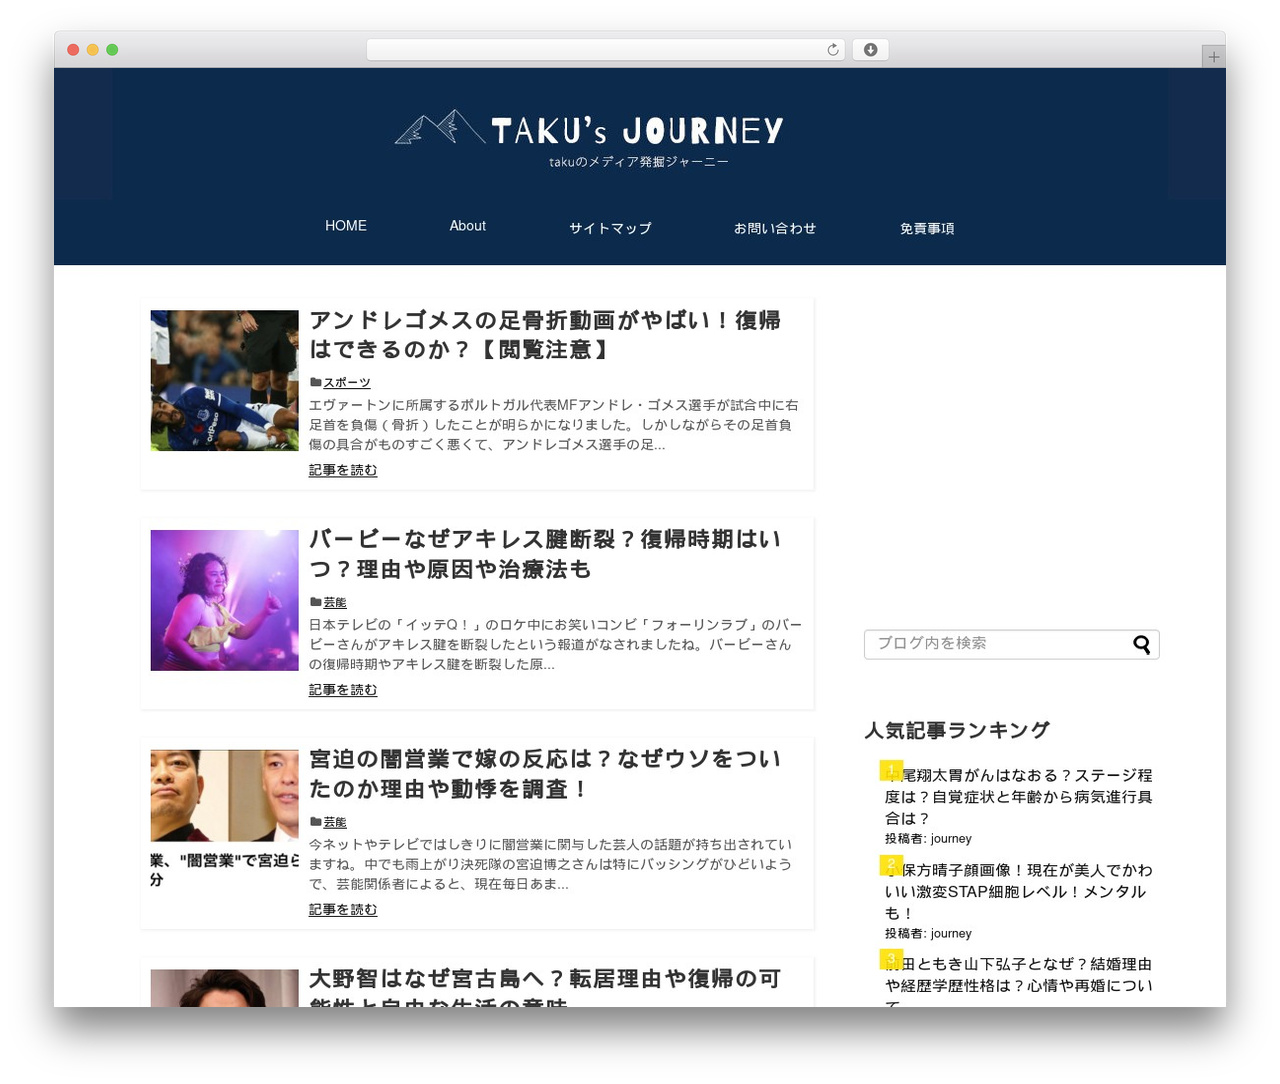Open the 宮迫 闇営業 thumbnail image
This screenshot has height=1084, width=1280.
point(224,820)
